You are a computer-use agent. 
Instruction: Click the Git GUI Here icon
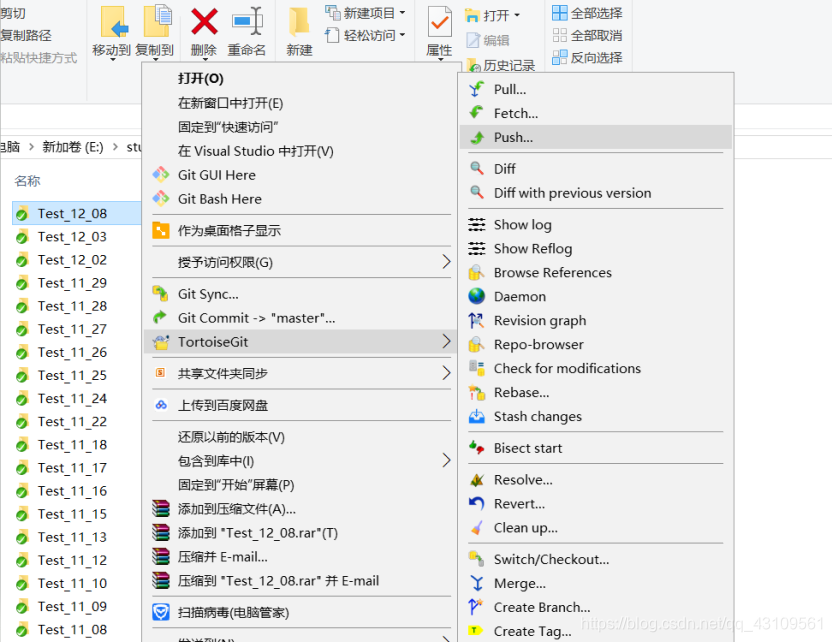tap(161, 175)
